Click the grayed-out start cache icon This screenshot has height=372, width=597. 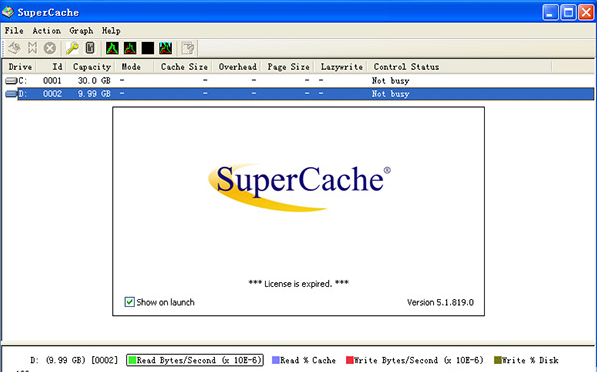14,48
